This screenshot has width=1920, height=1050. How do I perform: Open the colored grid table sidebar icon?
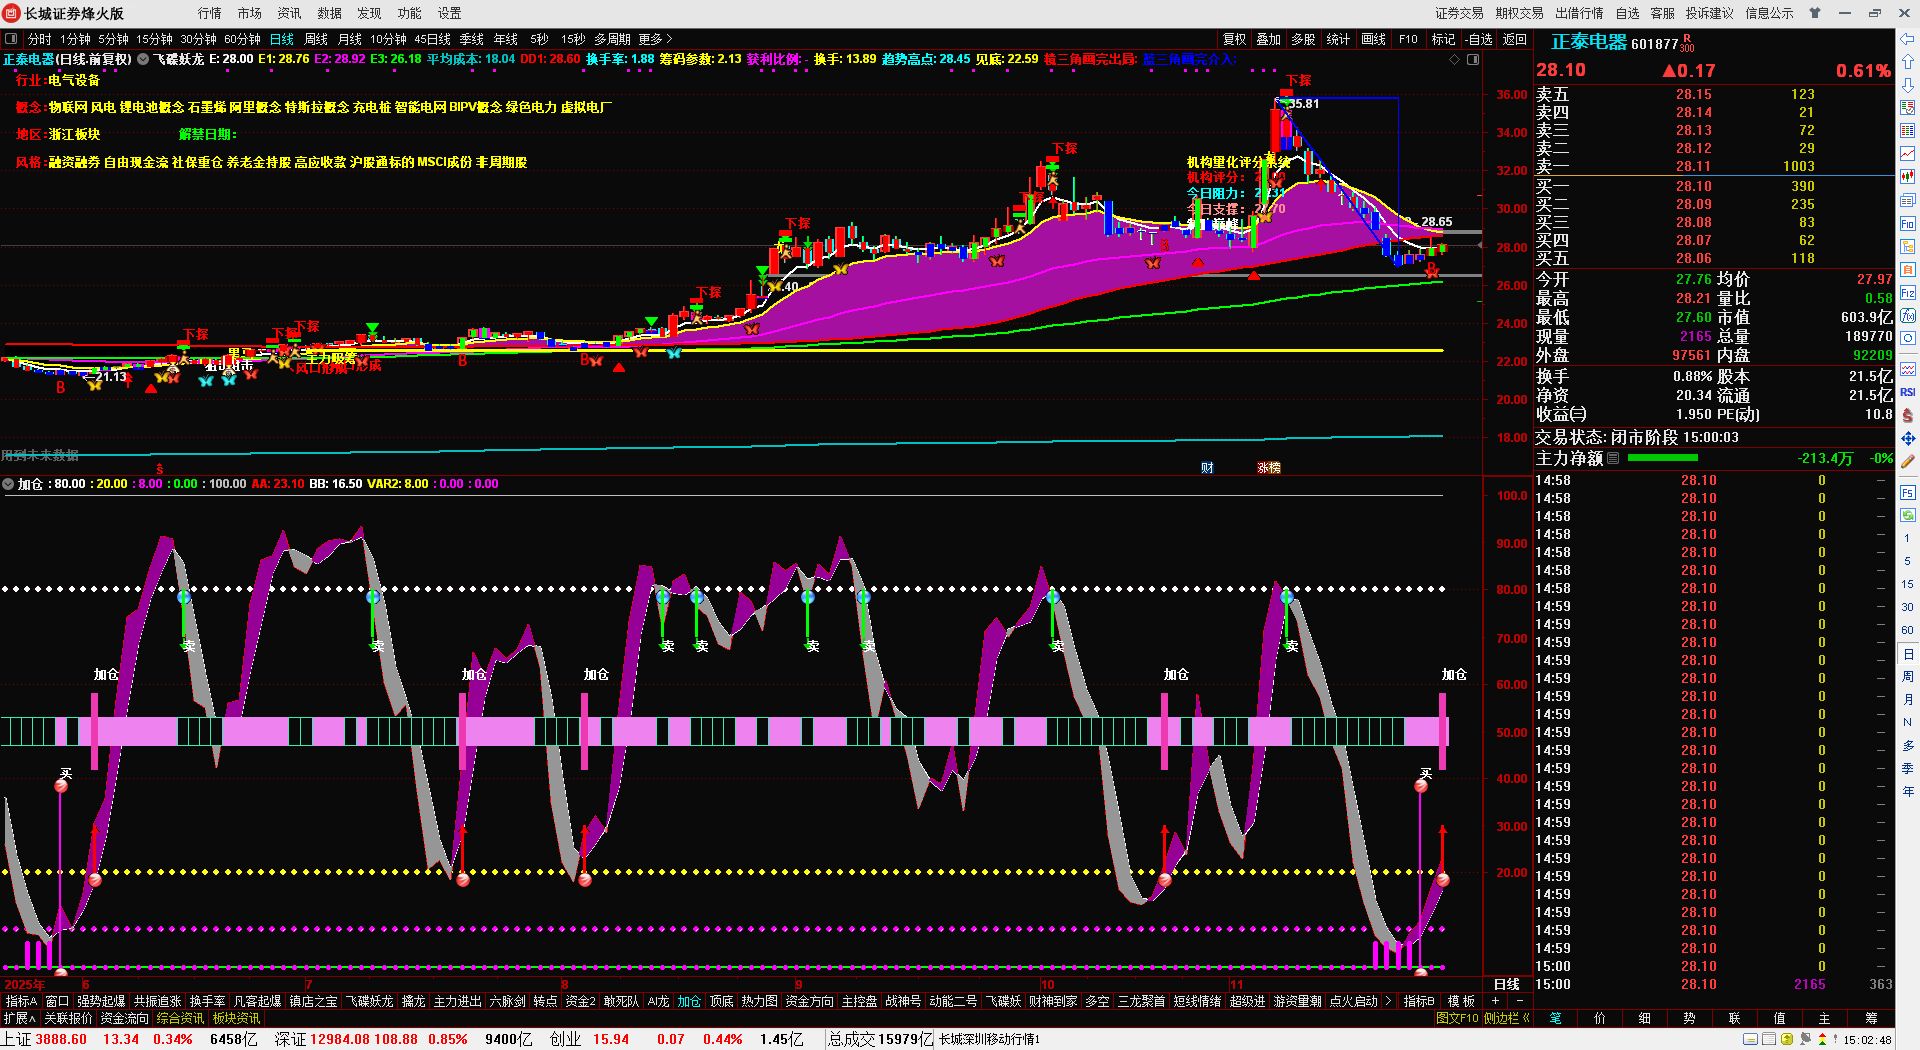point(1908,131)
